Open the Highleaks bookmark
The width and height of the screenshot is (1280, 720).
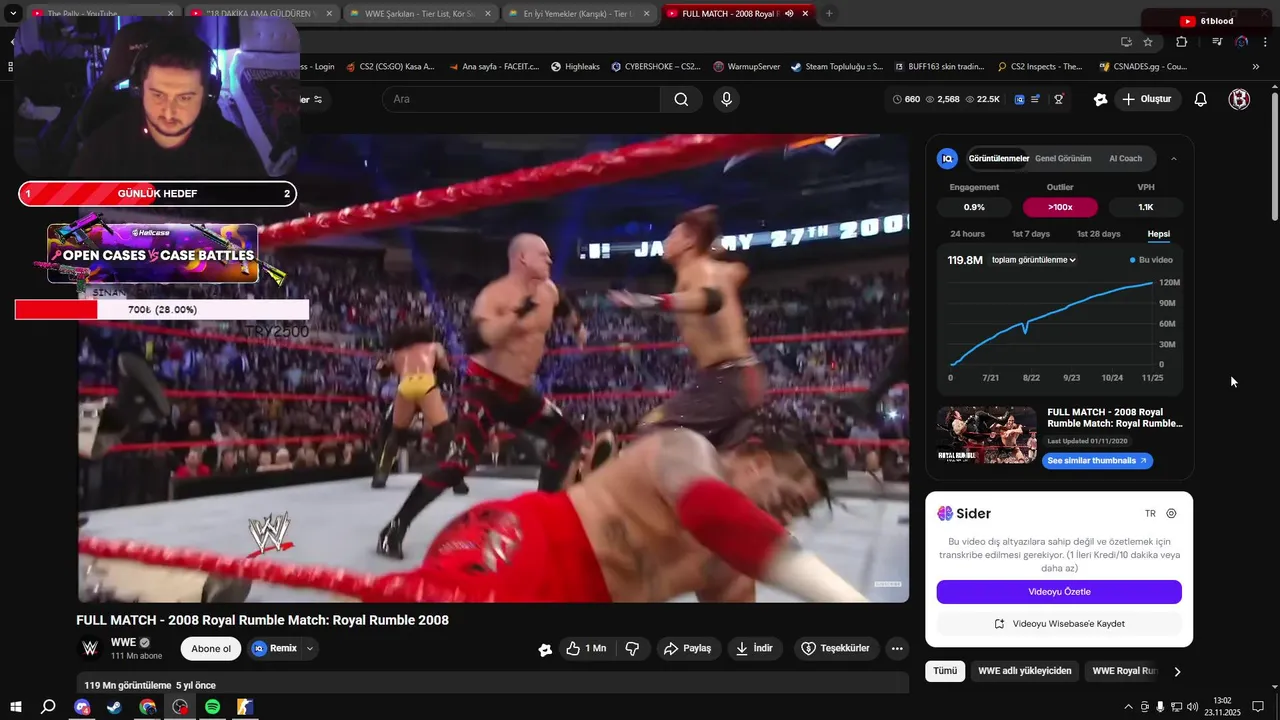click(575, 66)
